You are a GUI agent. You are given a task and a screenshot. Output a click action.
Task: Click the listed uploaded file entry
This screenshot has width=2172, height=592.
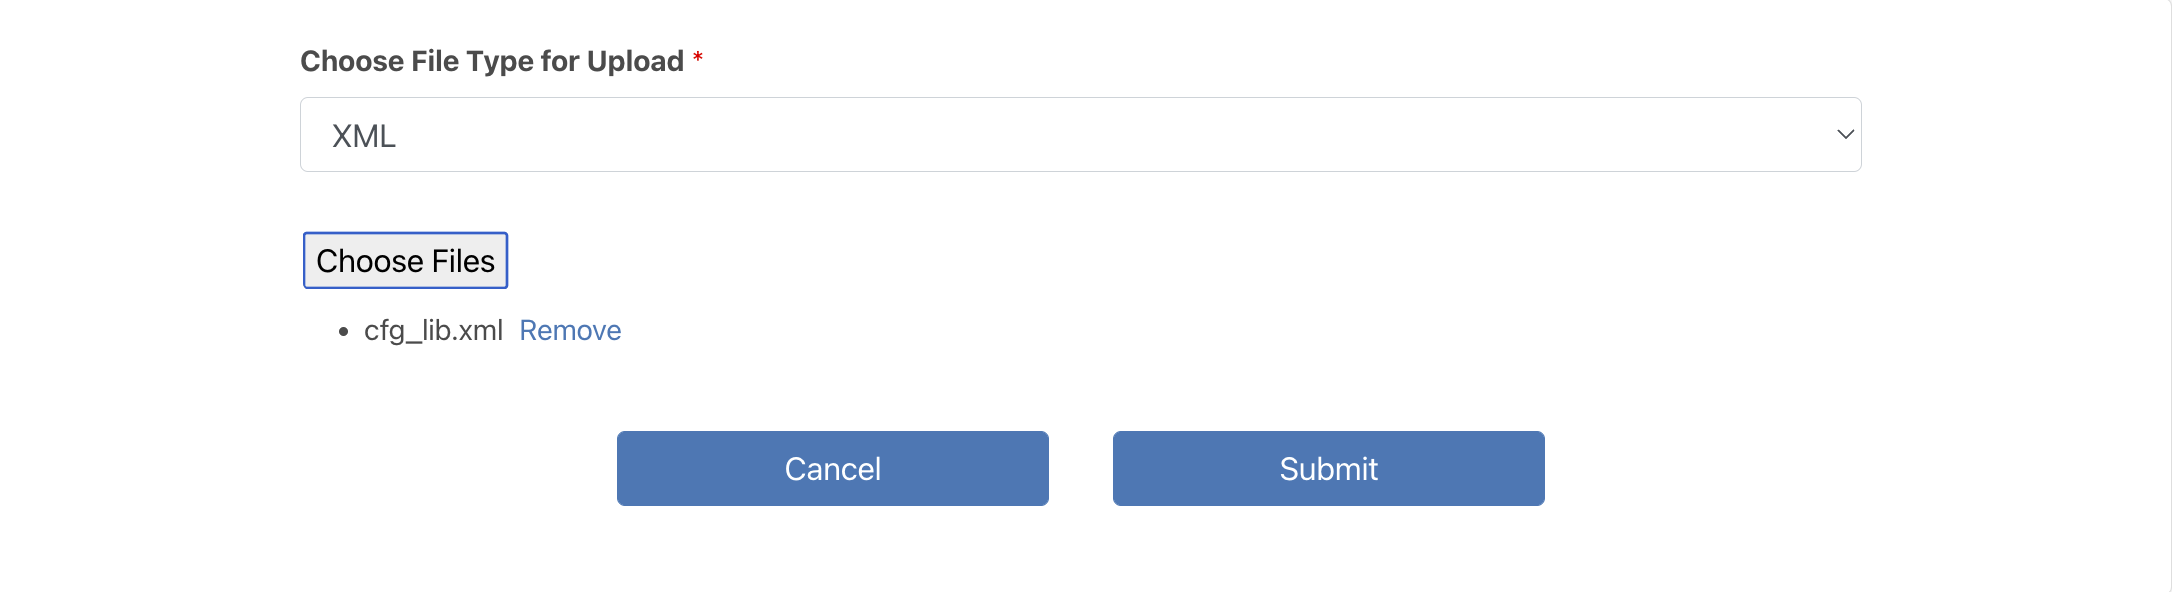(x=433, y=331)
